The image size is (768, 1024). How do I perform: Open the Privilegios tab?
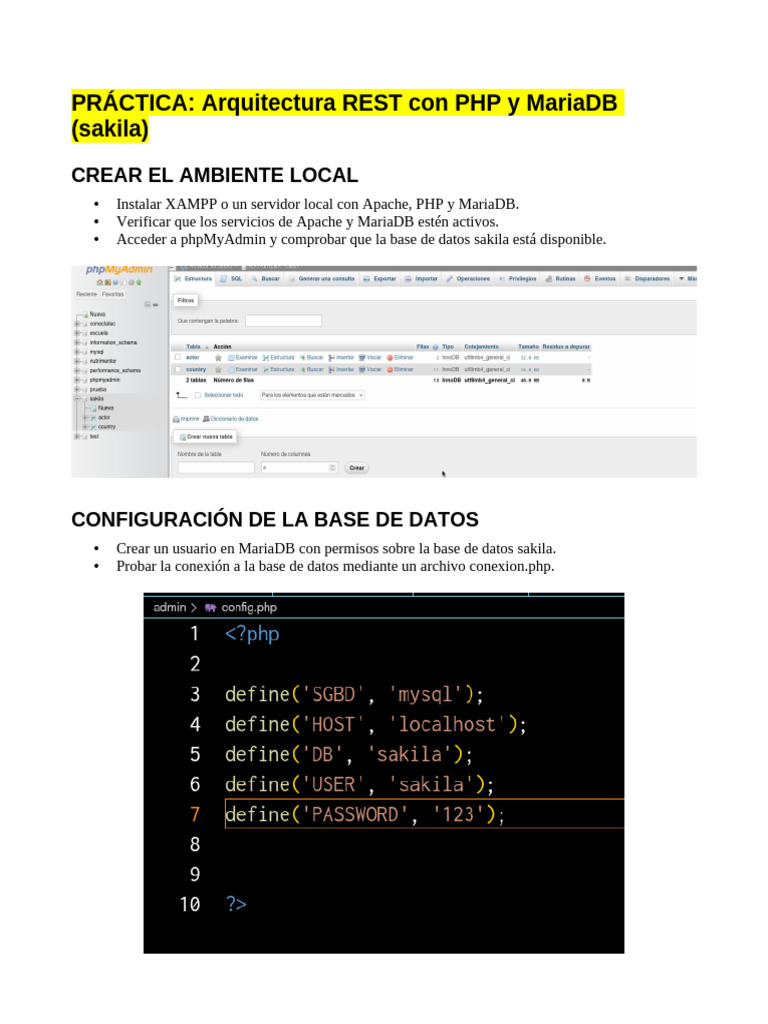coord(518,279)
